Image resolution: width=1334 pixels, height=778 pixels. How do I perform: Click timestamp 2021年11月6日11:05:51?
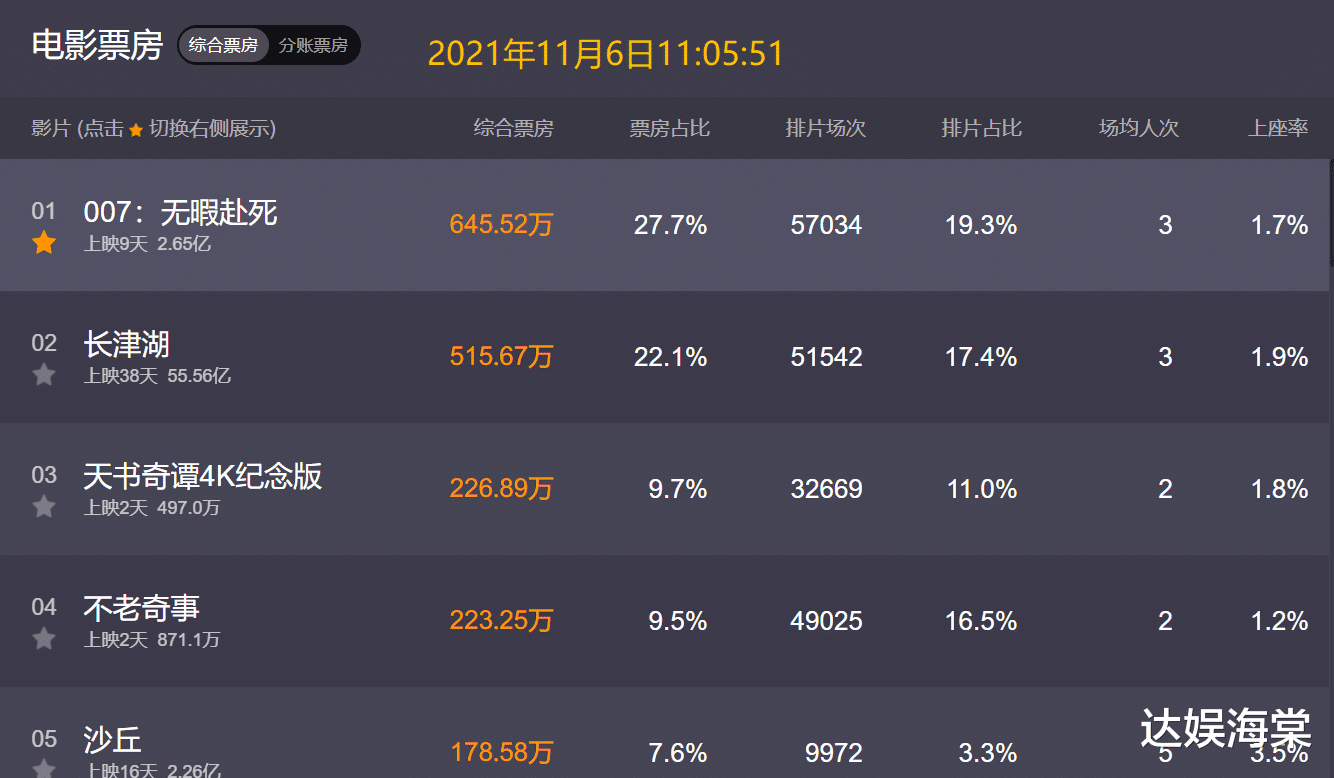click(x=606, y=54)
